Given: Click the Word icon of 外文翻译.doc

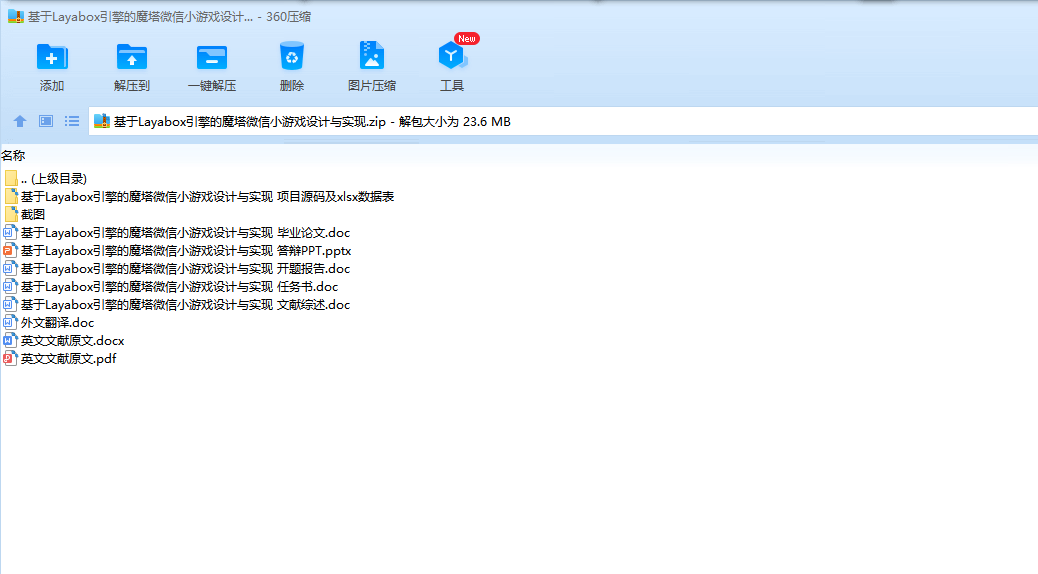Looking at the screenshot, I should 10,322.
